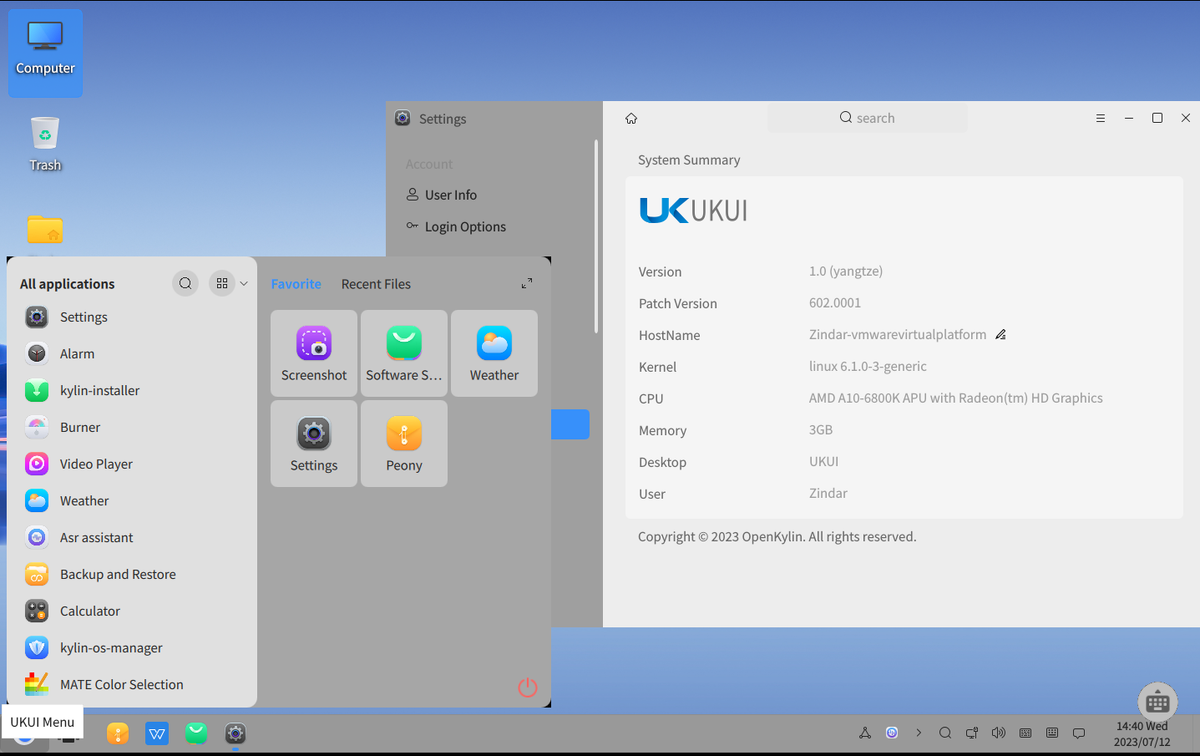Go to Settings home page icon
Image resolution: width=1200 pixels, height=756 pixels.
click(x=631, y=118)
